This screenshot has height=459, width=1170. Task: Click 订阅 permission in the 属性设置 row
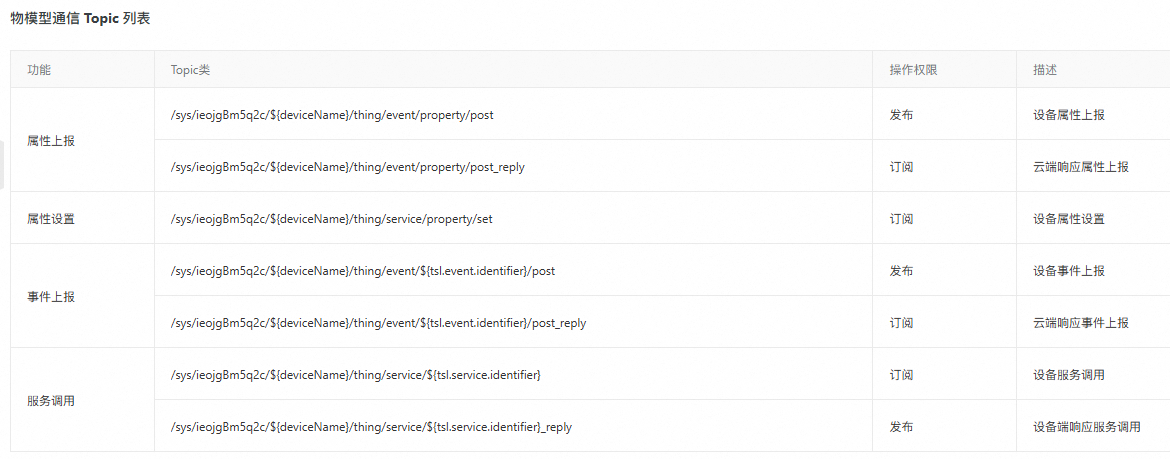click(901, 219)
